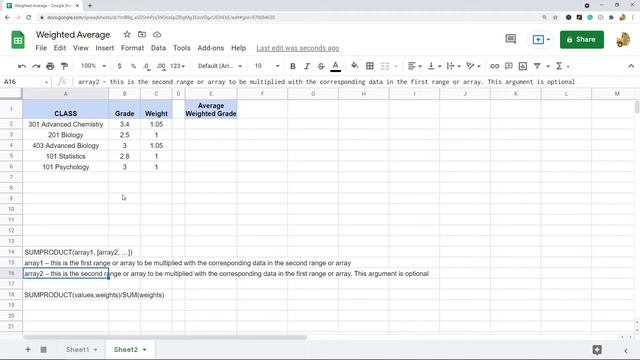Format as currency with dollar icon
640x360 pixels.
coord(119,66)
